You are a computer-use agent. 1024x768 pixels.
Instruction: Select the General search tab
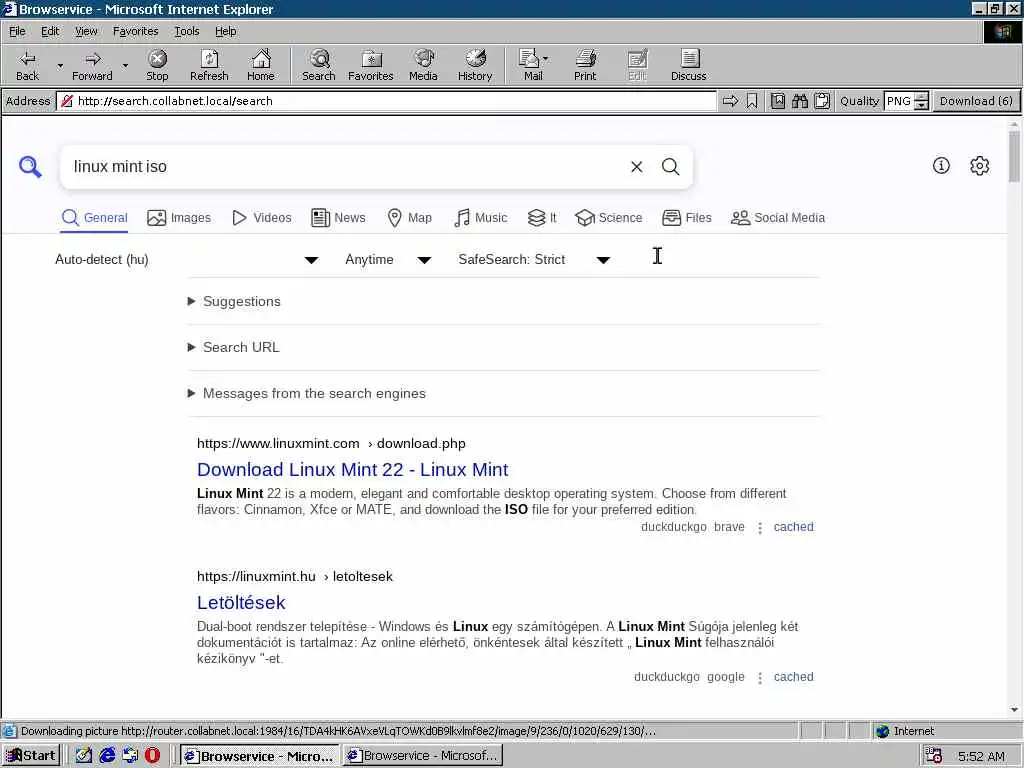click(x=94, y=217)
